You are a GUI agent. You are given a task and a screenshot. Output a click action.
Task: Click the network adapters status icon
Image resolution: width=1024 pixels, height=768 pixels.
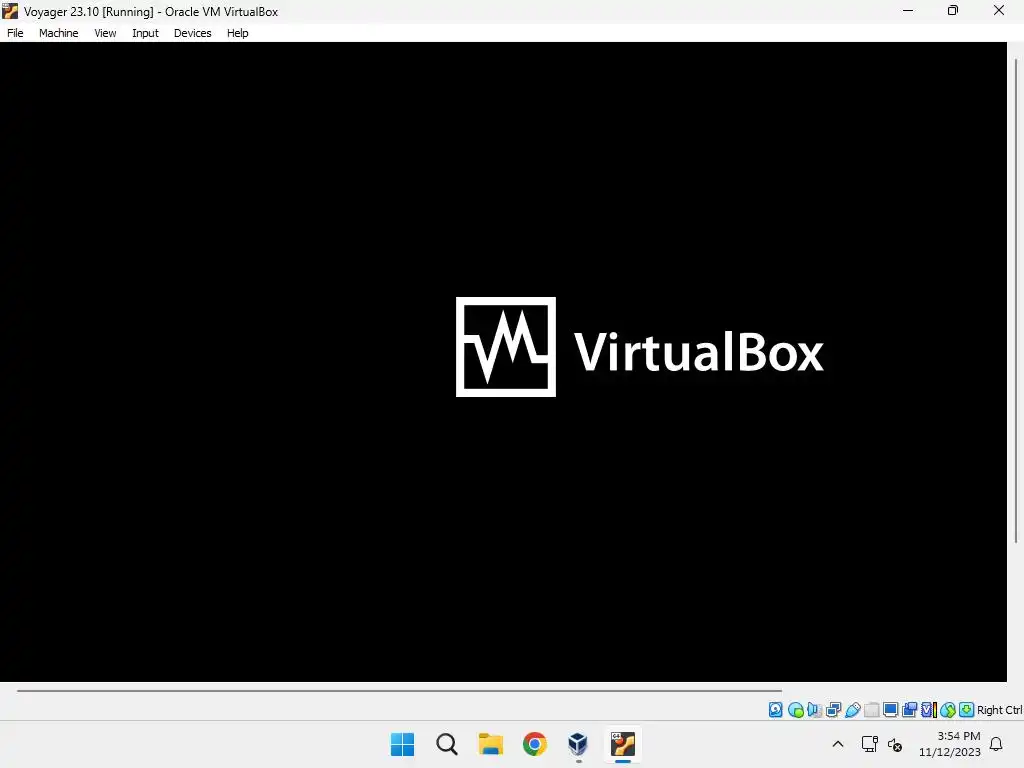(833, 710)
